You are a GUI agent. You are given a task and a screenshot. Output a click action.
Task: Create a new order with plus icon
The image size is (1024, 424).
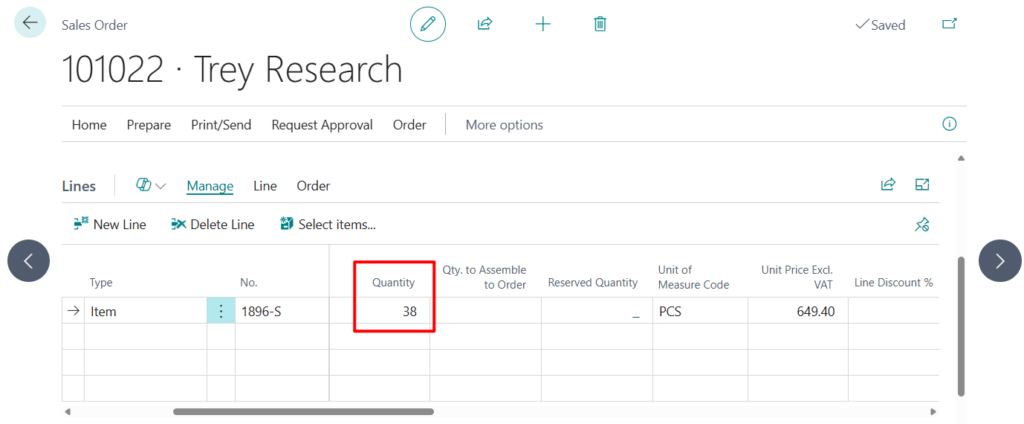click(542, 24)
